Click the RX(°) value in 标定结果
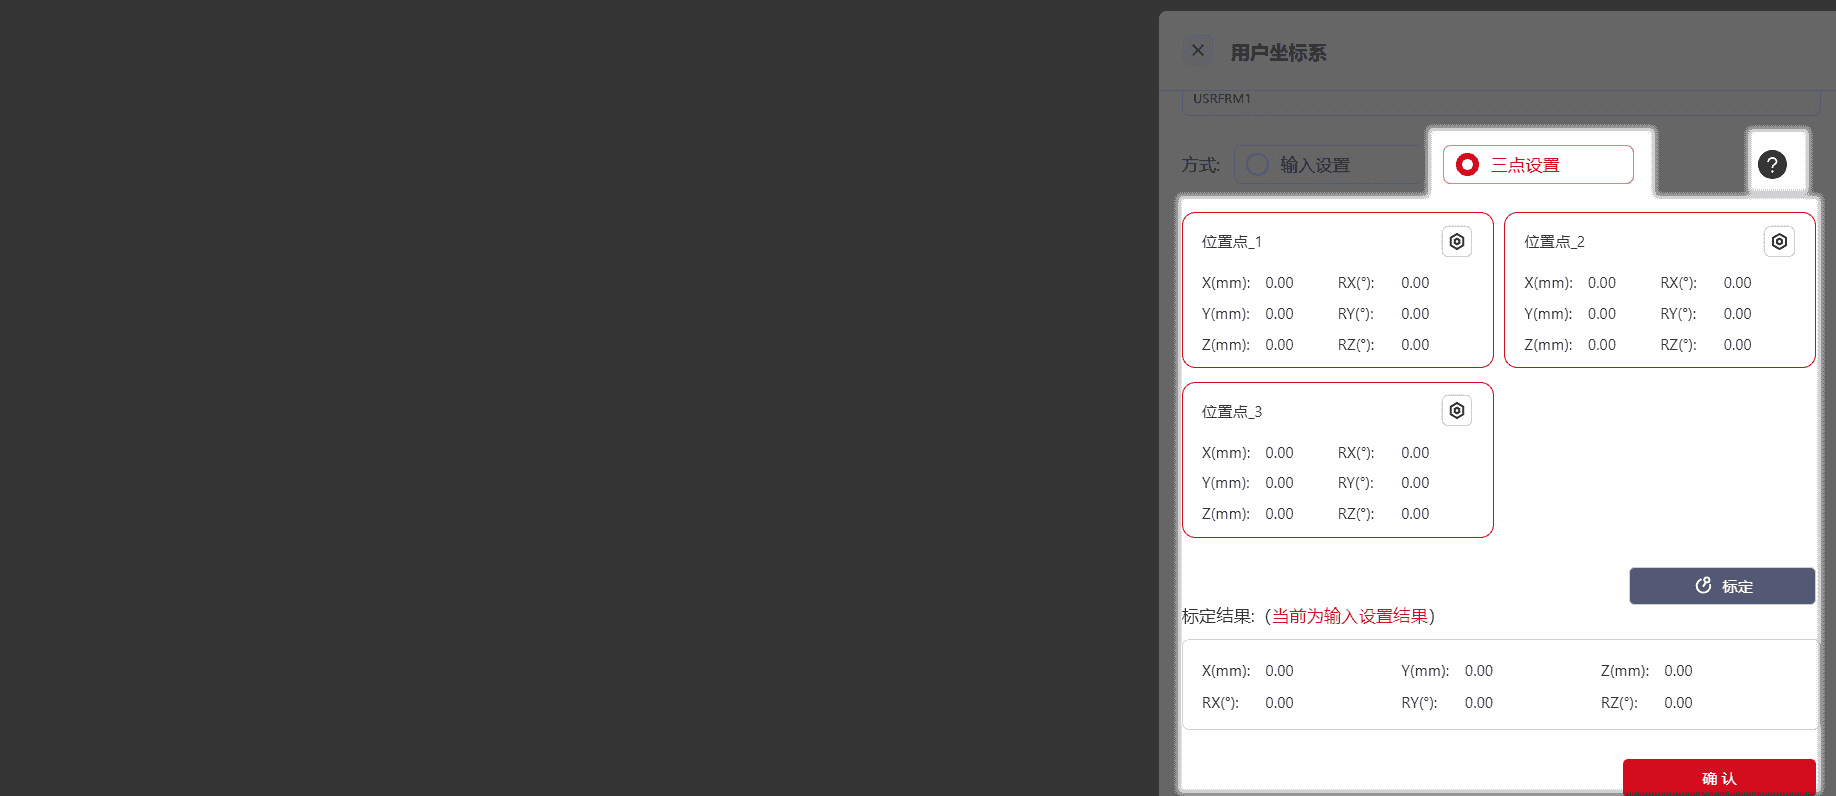Viewport: 1836px width, 796px height. [1279, 703]
